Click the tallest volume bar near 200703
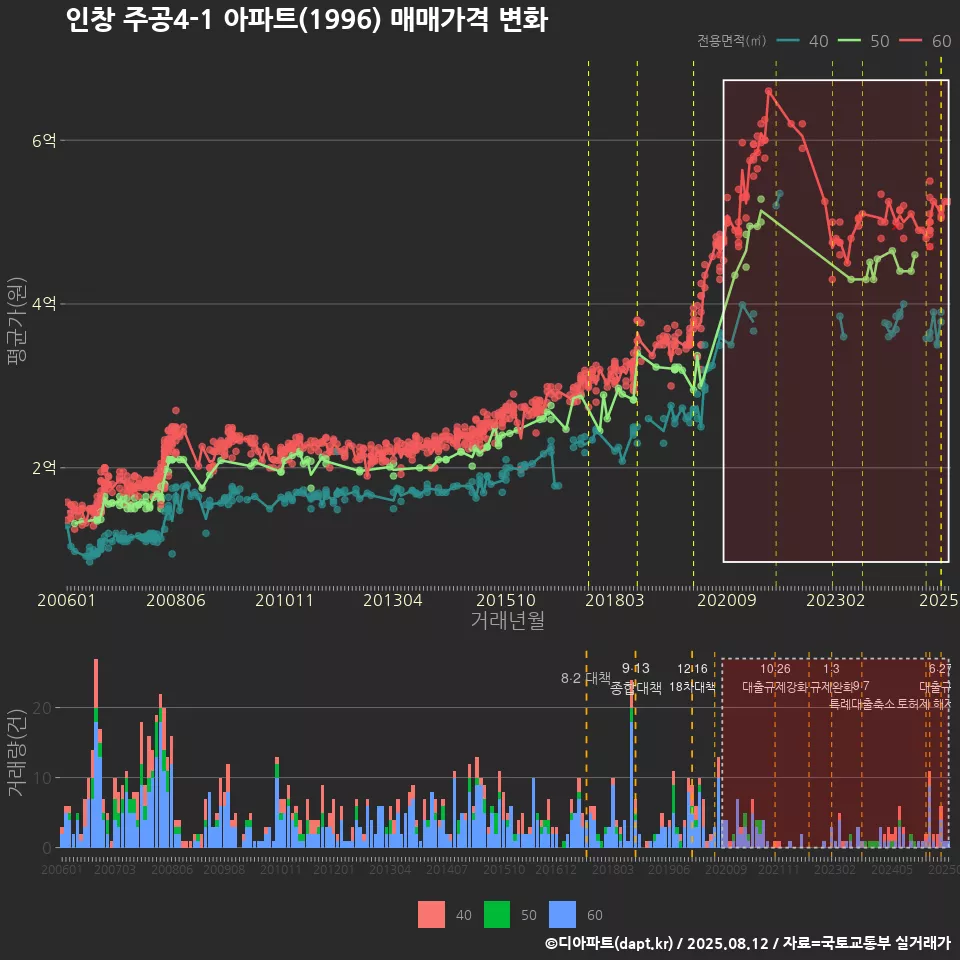The image size is (960, 960). coord(96,753)
